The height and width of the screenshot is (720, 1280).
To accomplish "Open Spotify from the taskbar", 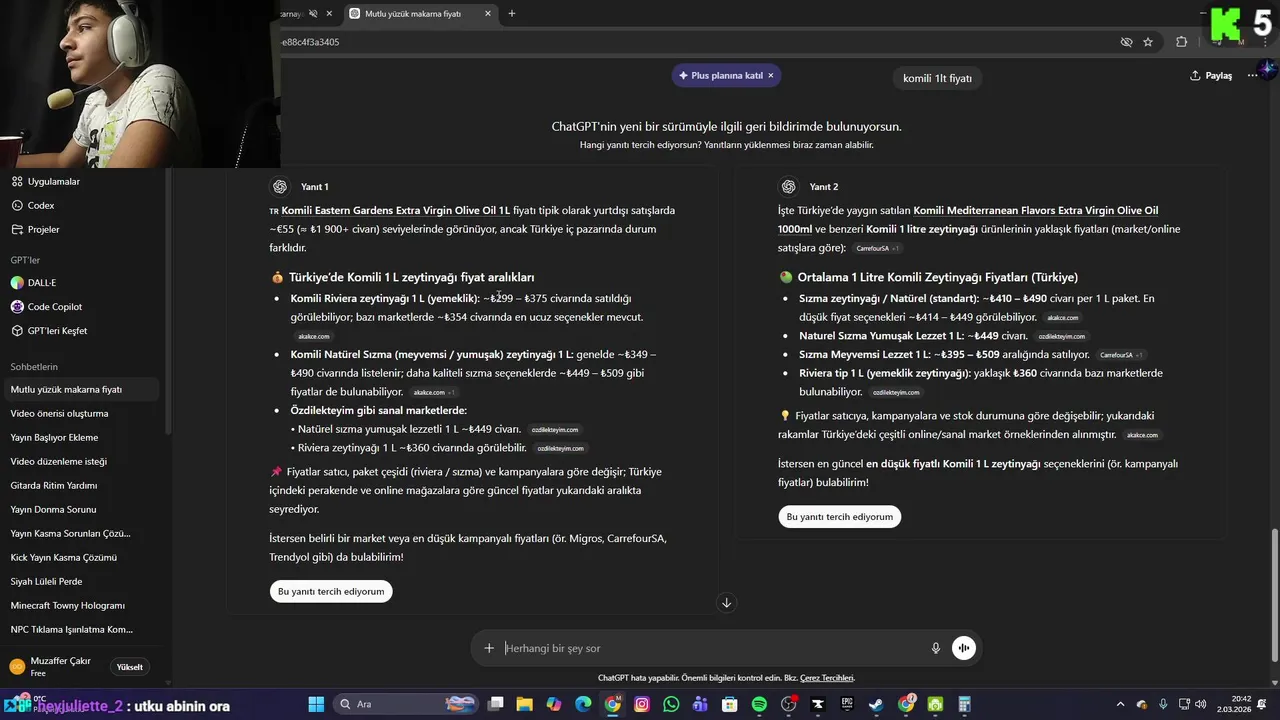I will 759,704.
